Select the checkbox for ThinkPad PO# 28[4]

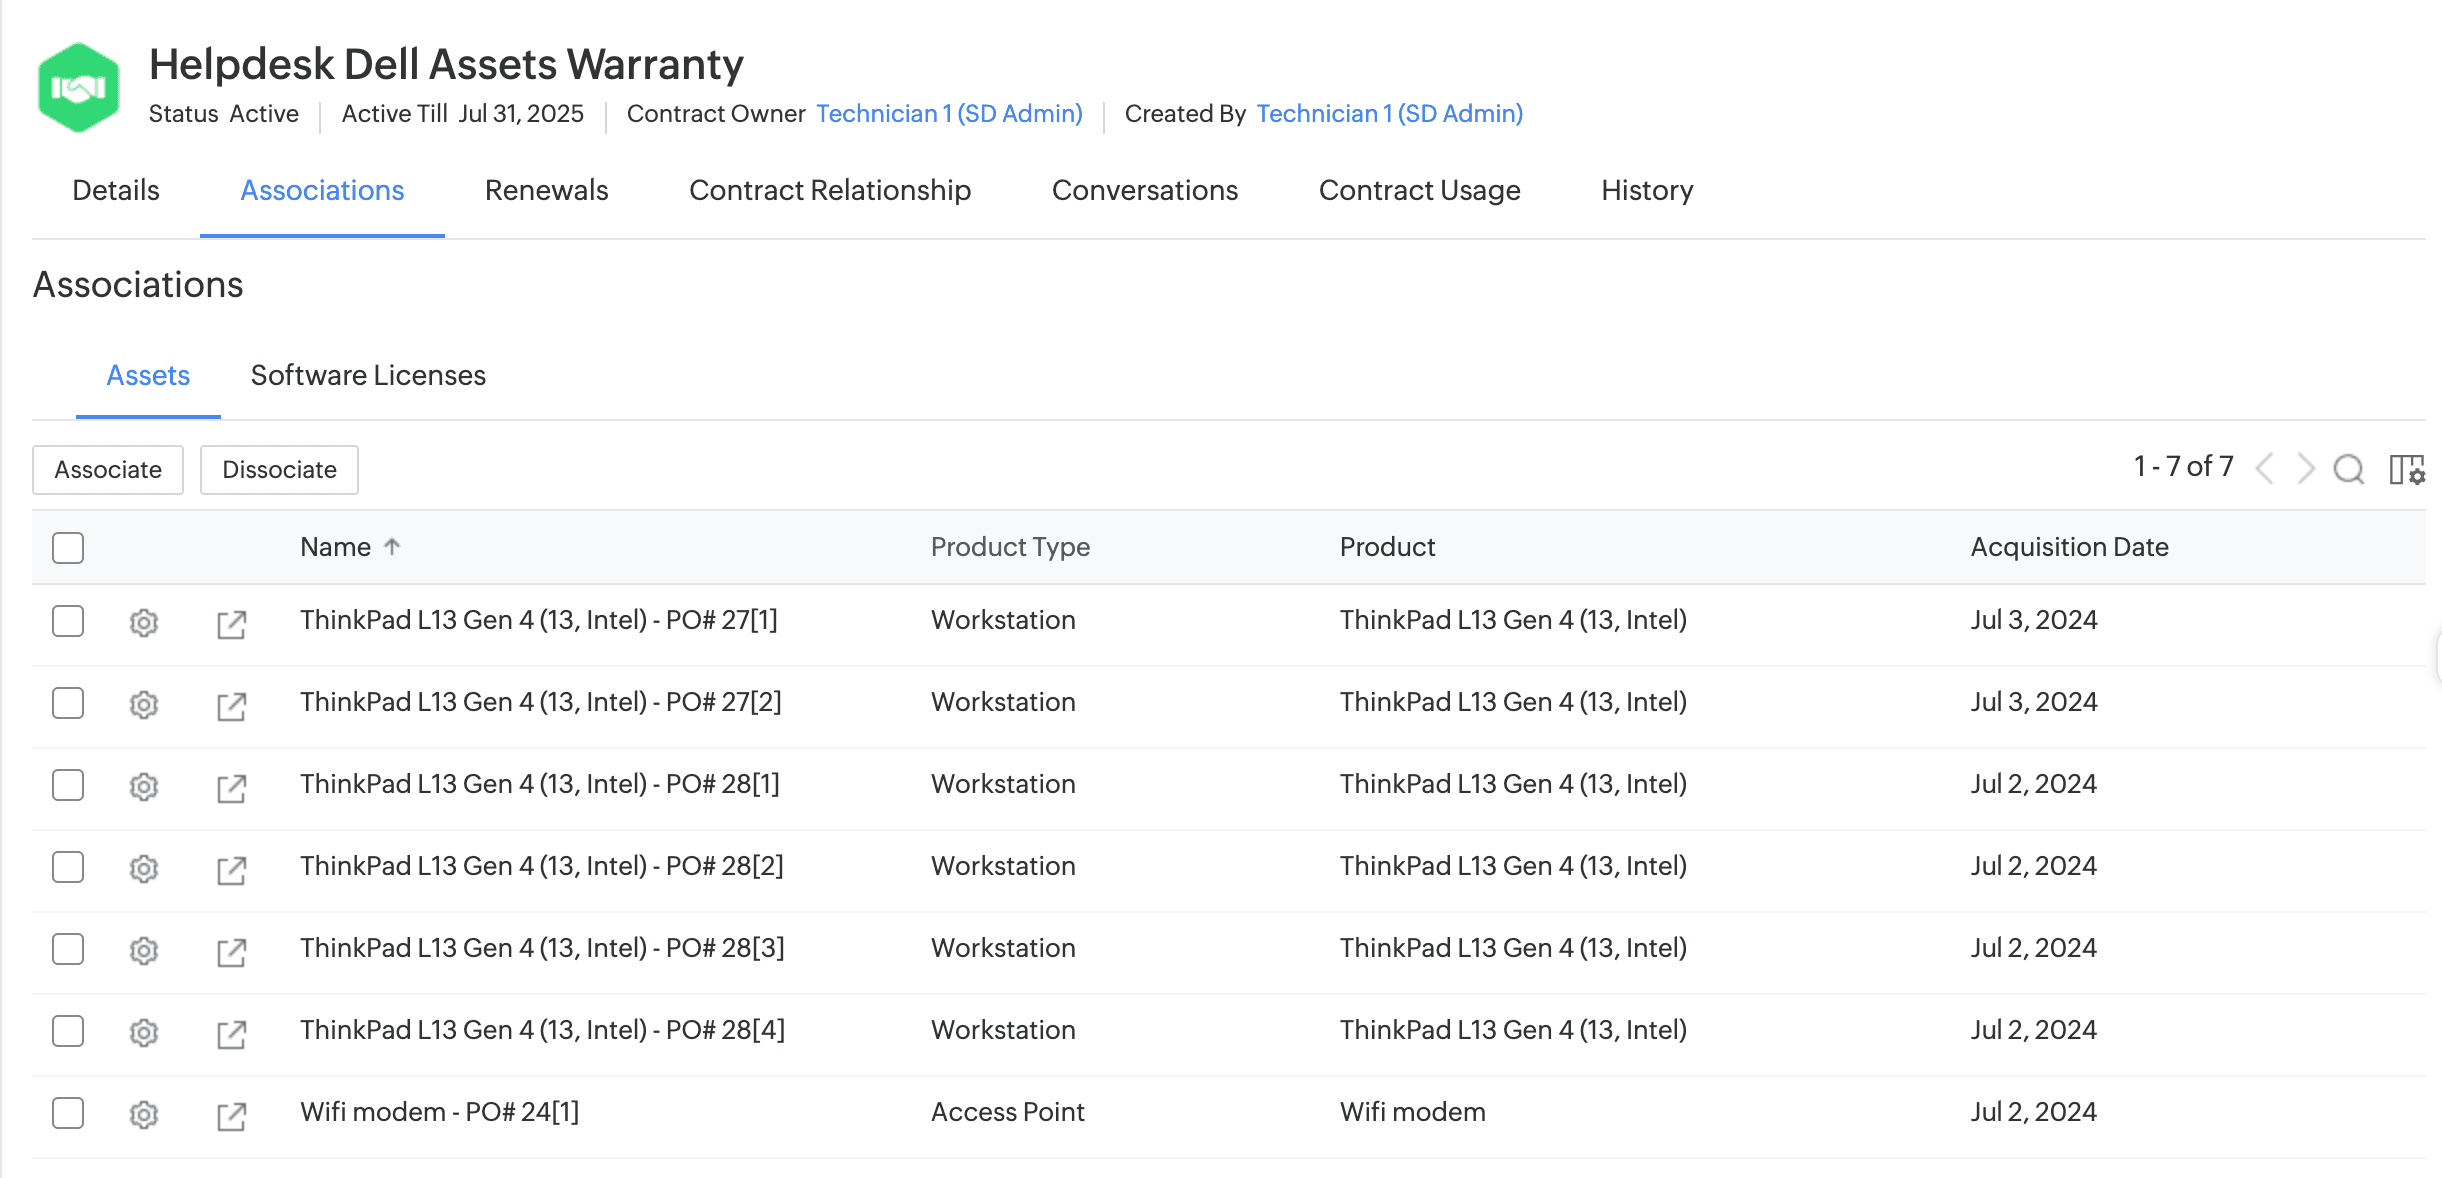tap(68, 1030)
